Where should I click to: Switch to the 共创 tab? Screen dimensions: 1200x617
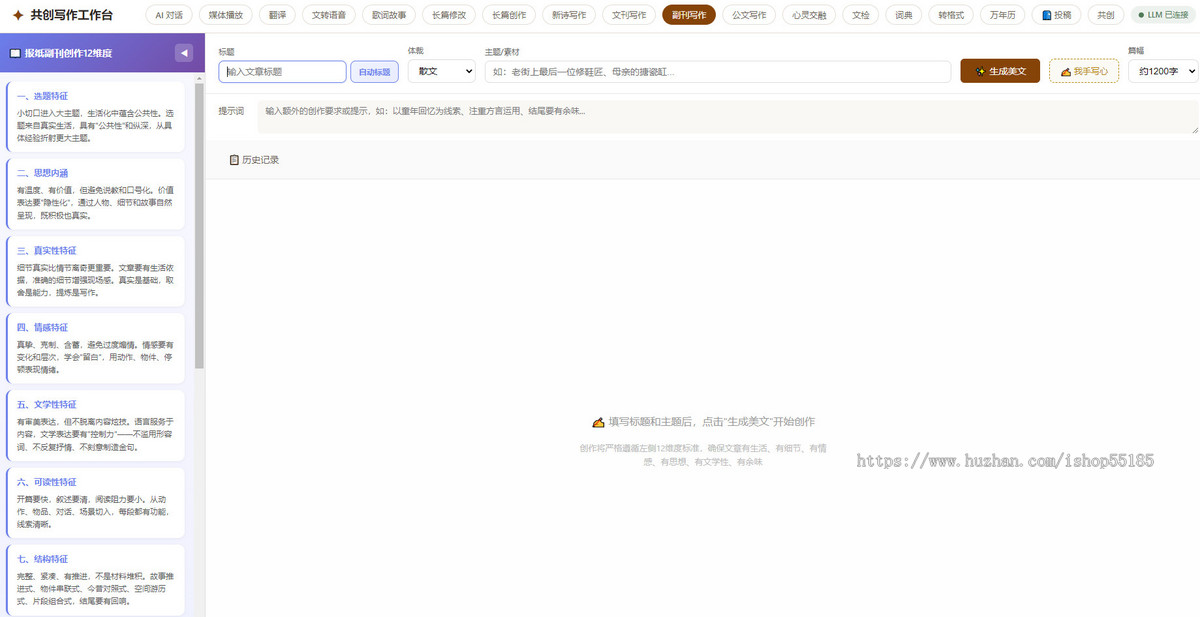pyautogui.click(x=1105, y=15)
